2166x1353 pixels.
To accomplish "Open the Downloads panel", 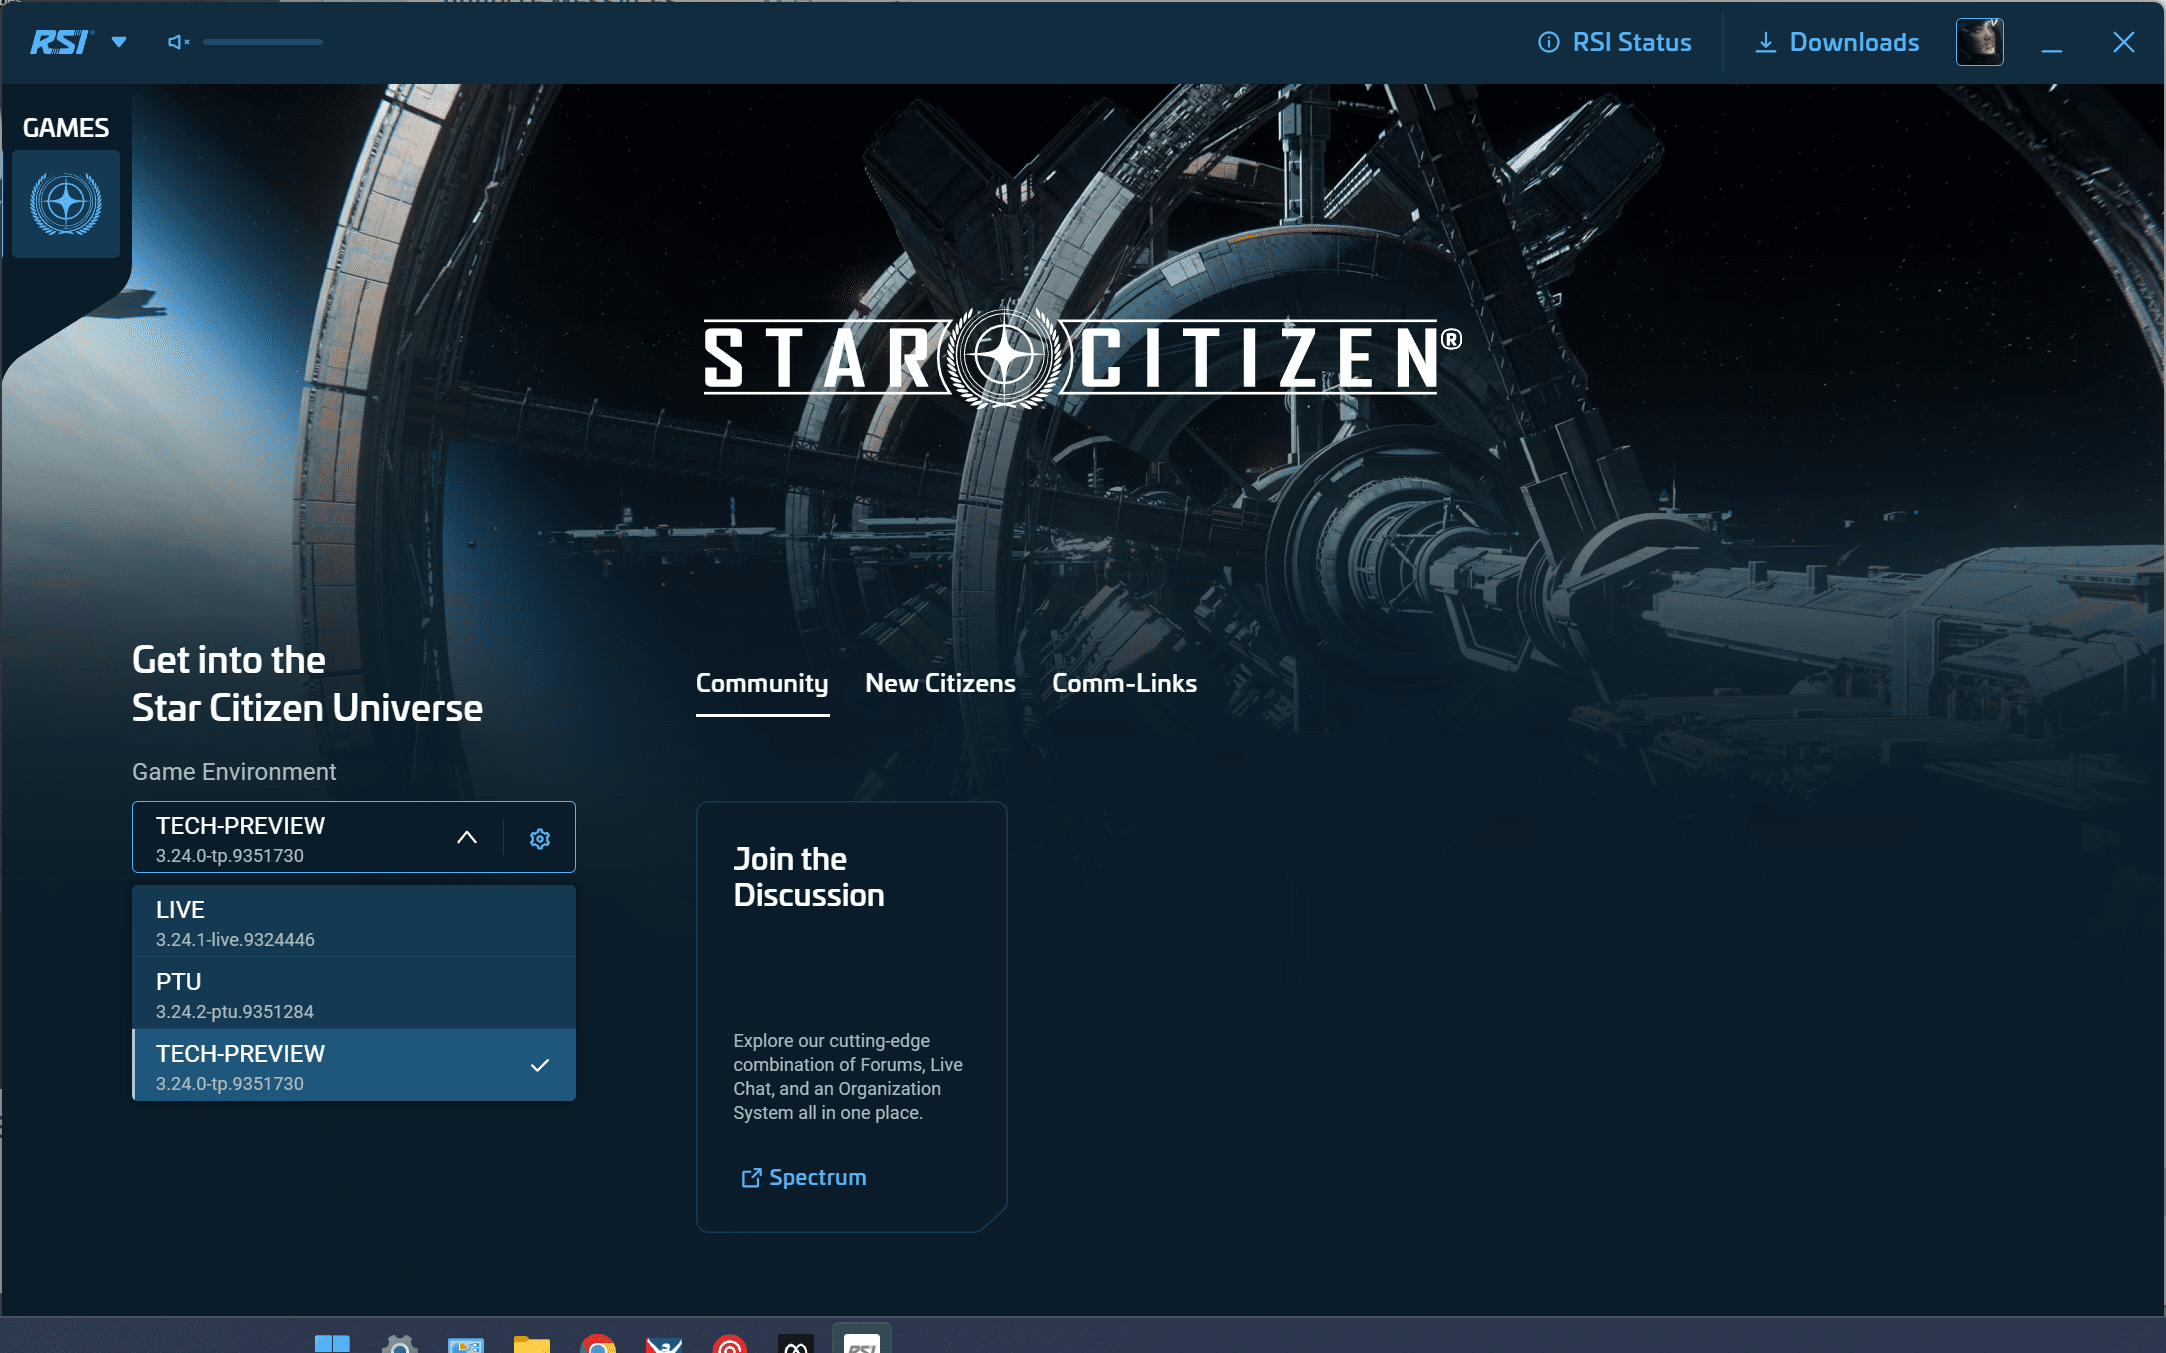I will click(1837, 42).
